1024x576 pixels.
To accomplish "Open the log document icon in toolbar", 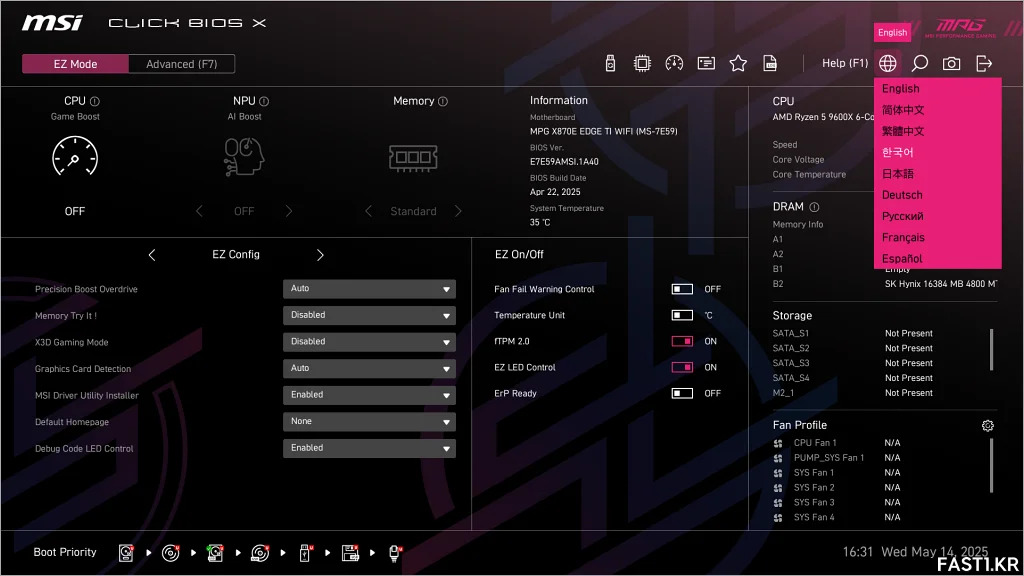I will coord(770,63).
